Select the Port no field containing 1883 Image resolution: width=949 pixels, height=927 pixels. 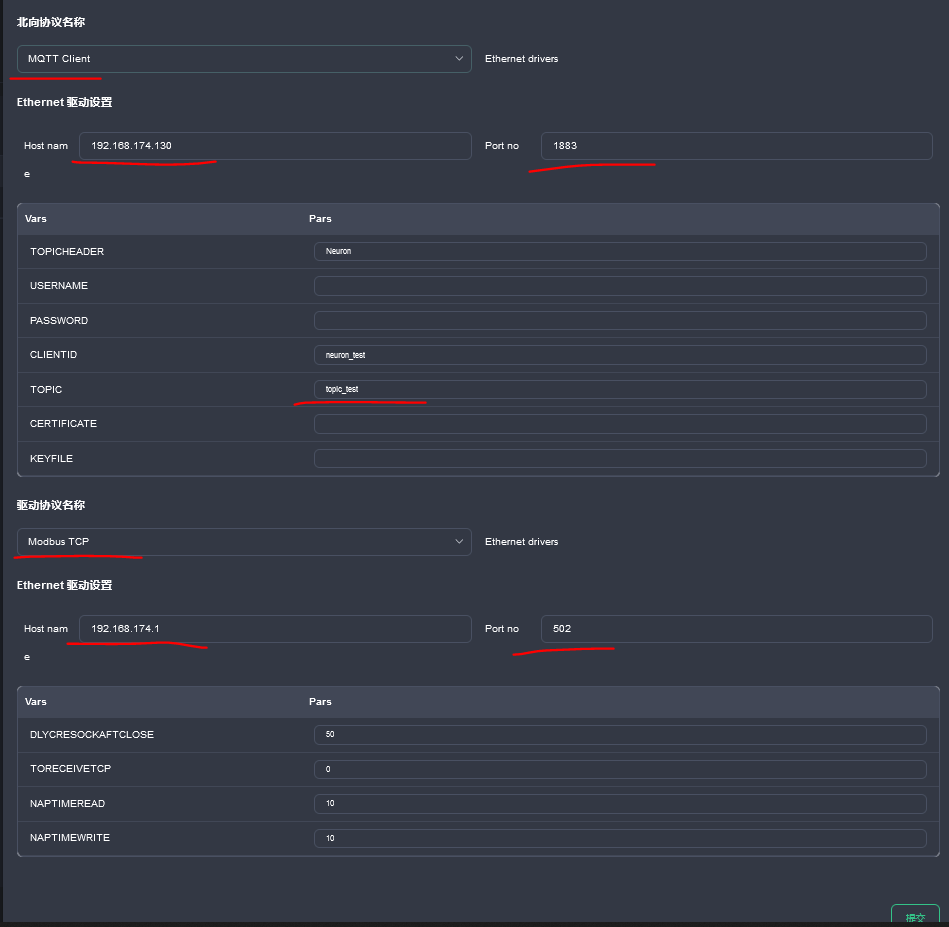(x=735, y=145)
